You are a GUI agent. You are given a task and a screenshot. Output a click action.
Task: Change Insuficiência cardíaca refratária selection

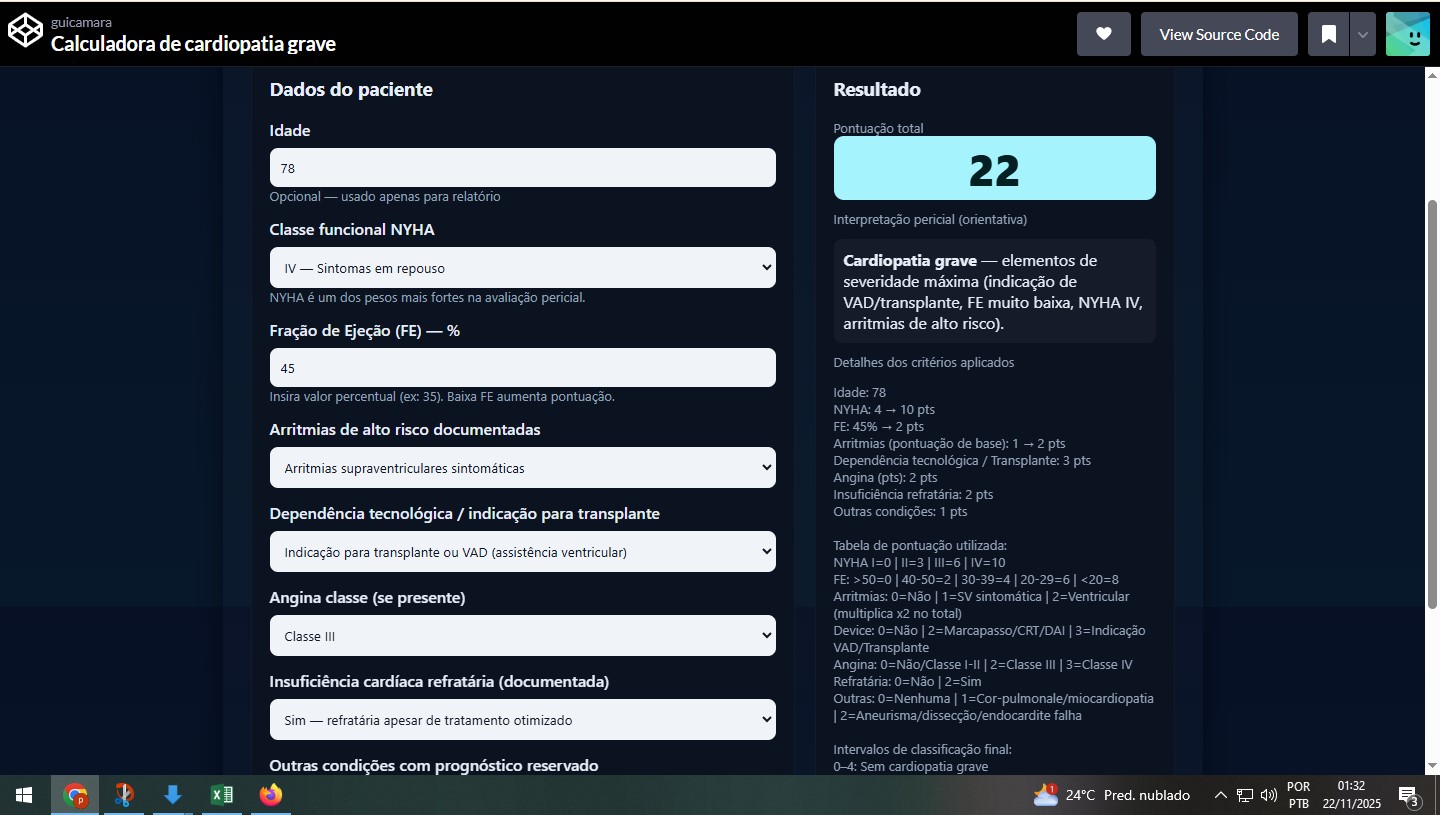click(x=522, y=720)
